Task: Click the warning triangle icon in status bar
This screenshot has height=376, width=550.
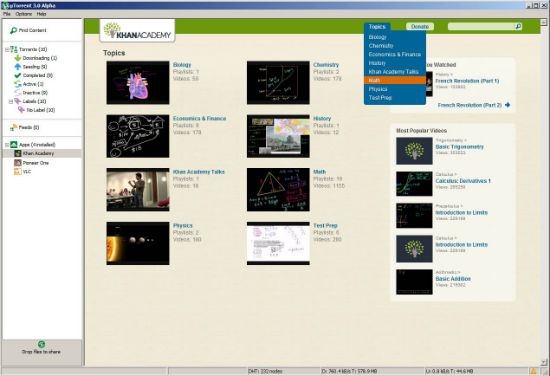Action: click(x=533, y=371)
